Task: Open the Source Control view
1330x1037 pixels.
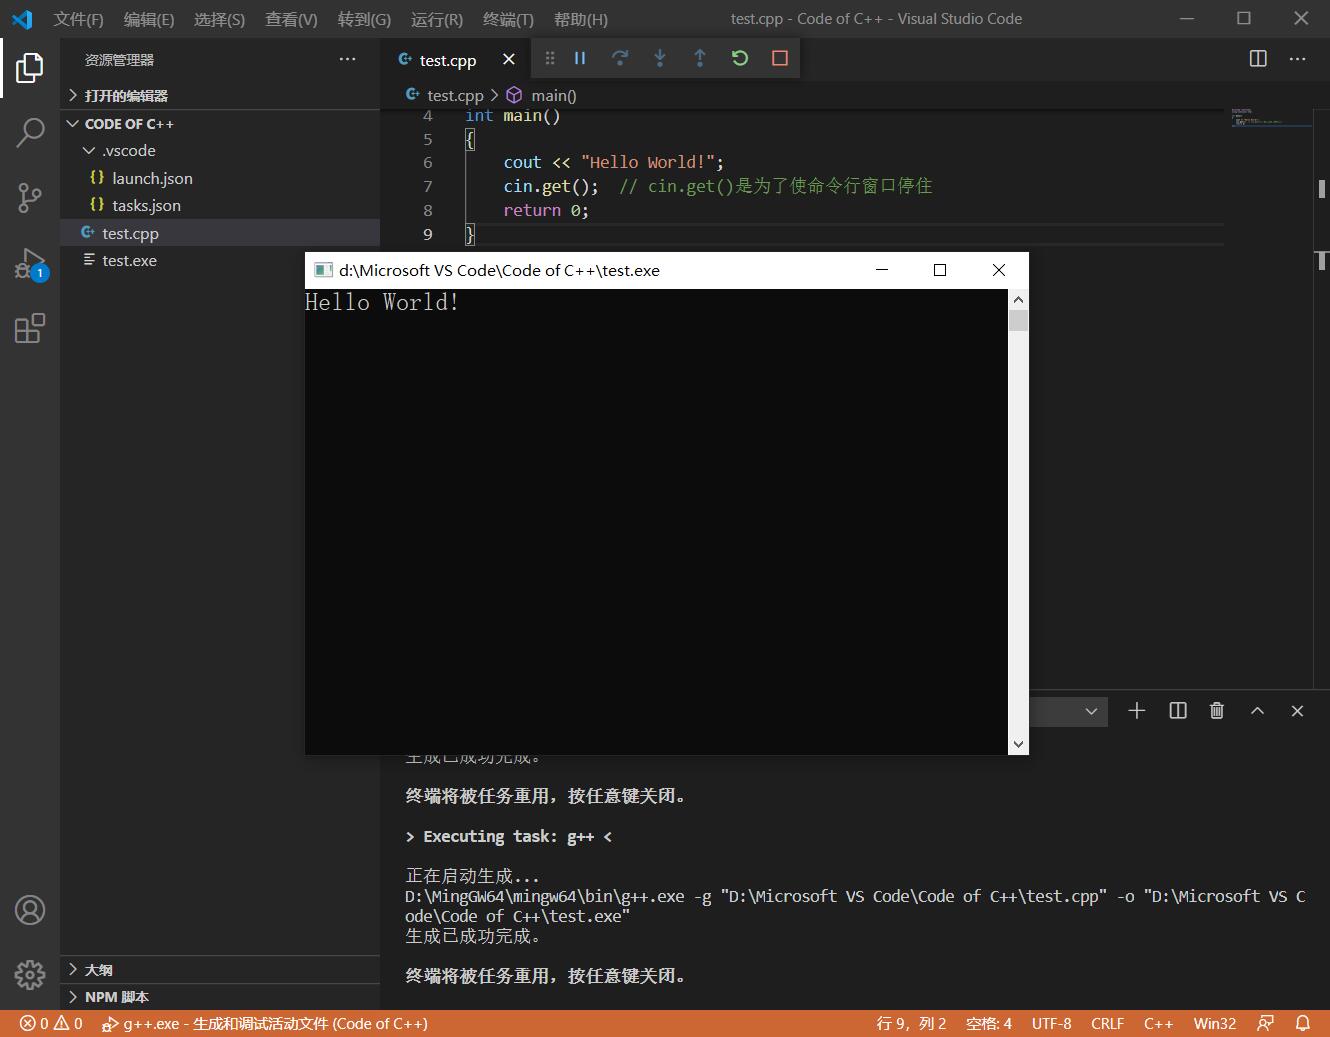Action: coord(30,197)
